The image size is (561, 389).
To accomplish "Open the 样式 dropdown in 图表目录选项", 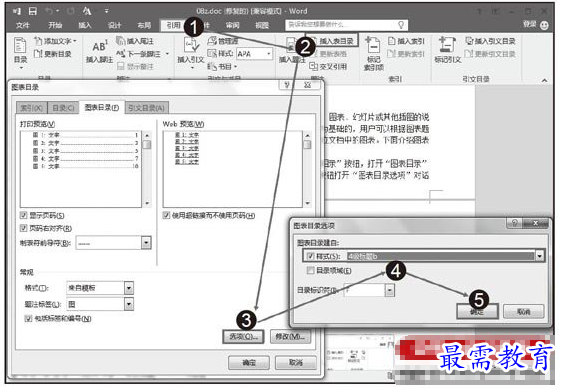I will pyautogui.click(x=539, y=256).
